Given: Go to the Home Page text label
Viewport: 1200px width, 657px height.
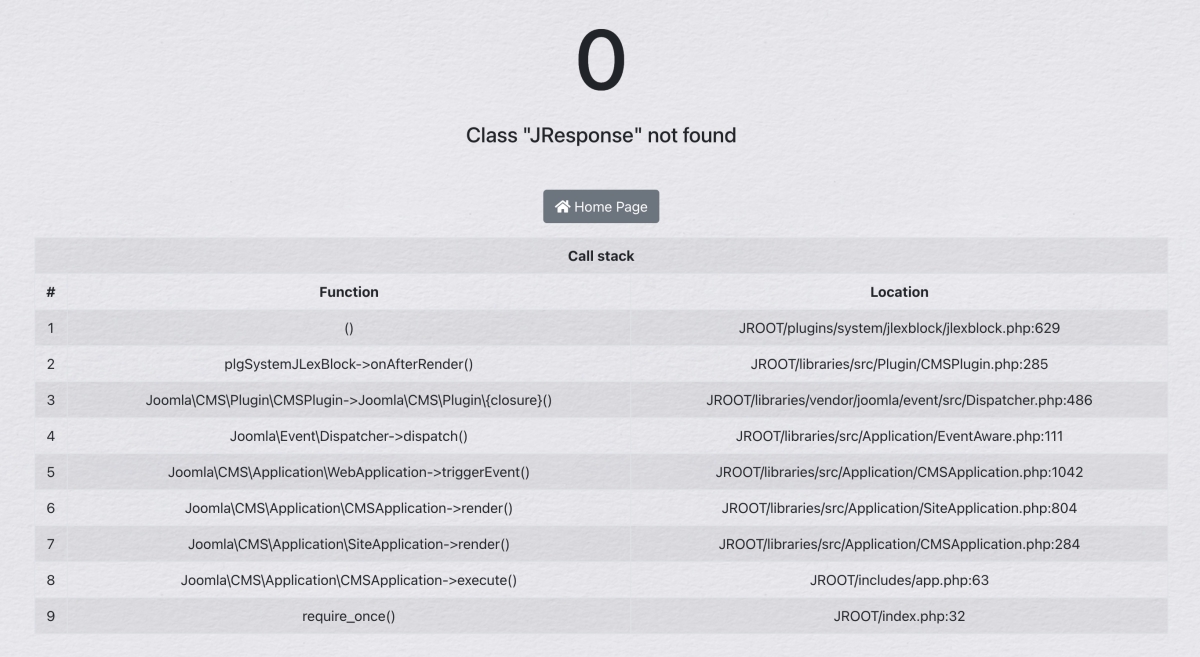Looking at the screenshot, I should (611, 207).
